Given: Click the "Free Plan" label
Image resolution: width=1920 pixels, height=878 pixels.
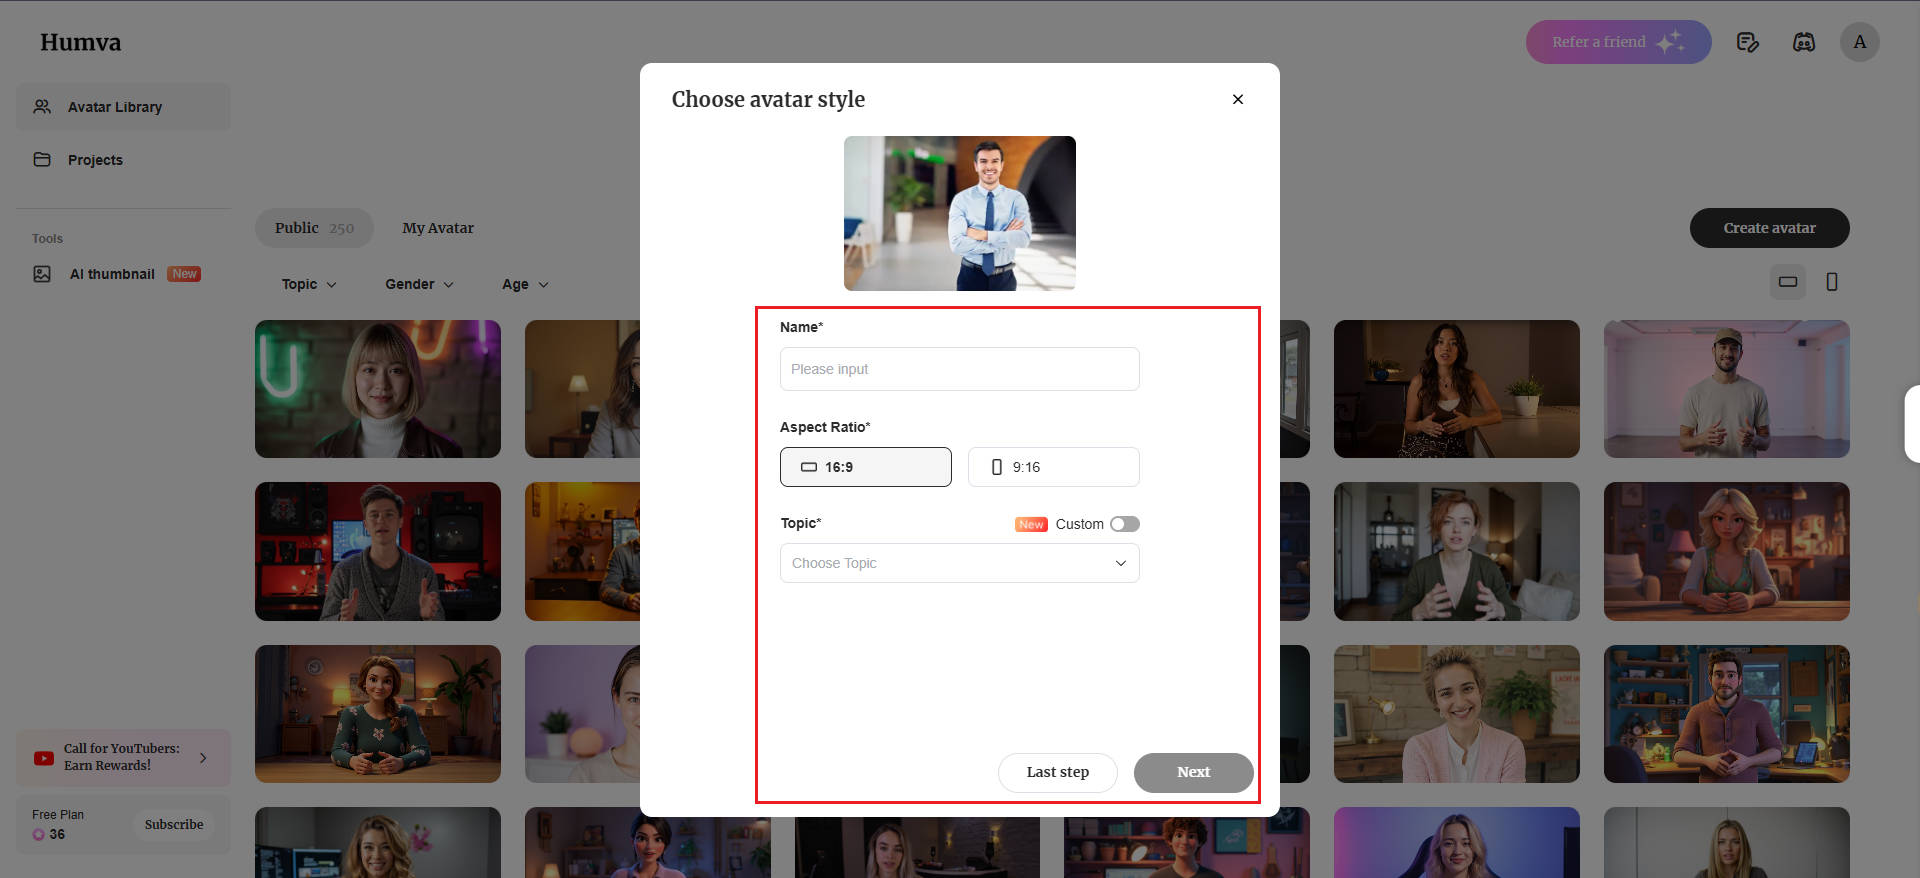Looking at the screenshot, I should click(x=58, y=815).
